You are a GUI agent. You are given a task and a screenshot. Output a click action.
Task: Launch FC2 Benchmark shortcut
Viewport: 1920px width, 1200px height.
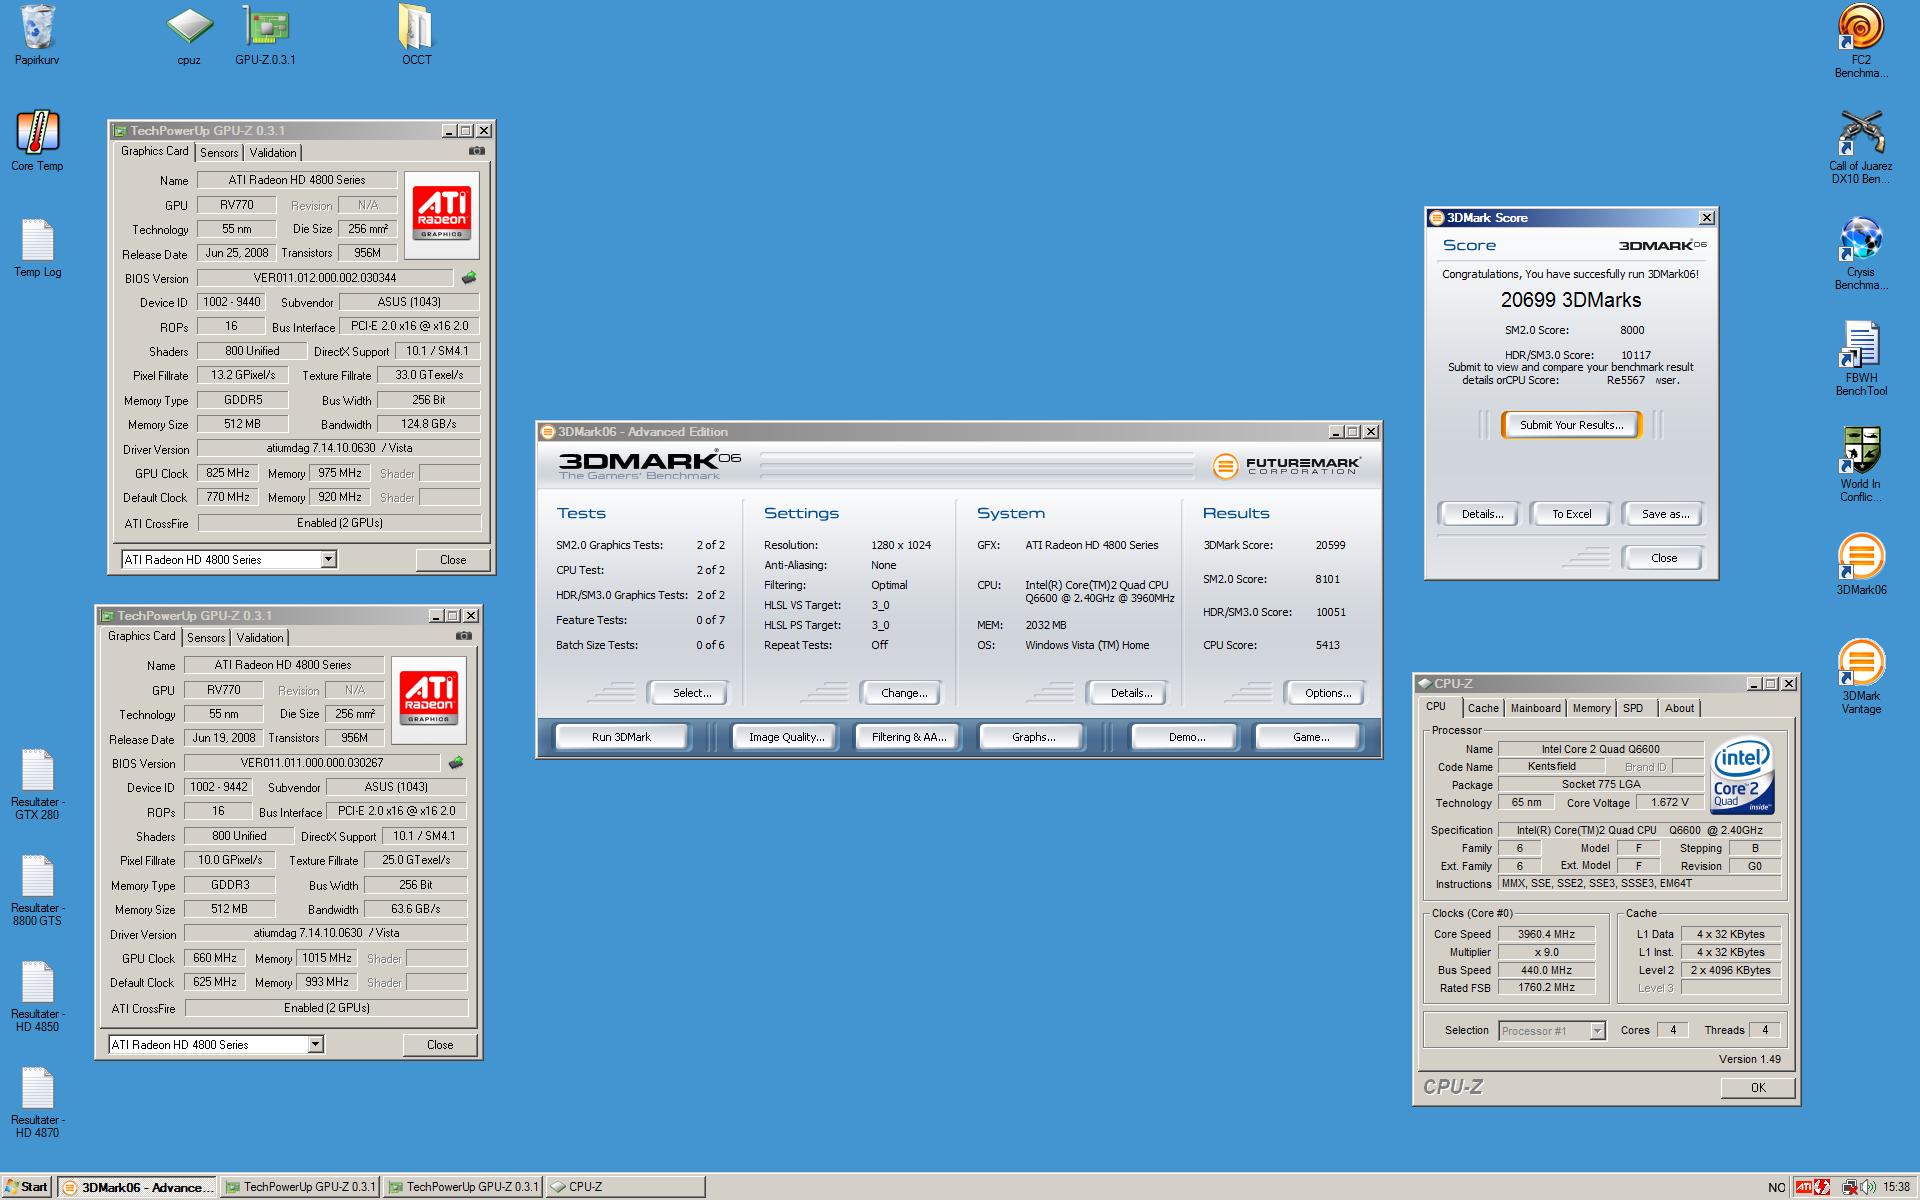click(1861, 41)
